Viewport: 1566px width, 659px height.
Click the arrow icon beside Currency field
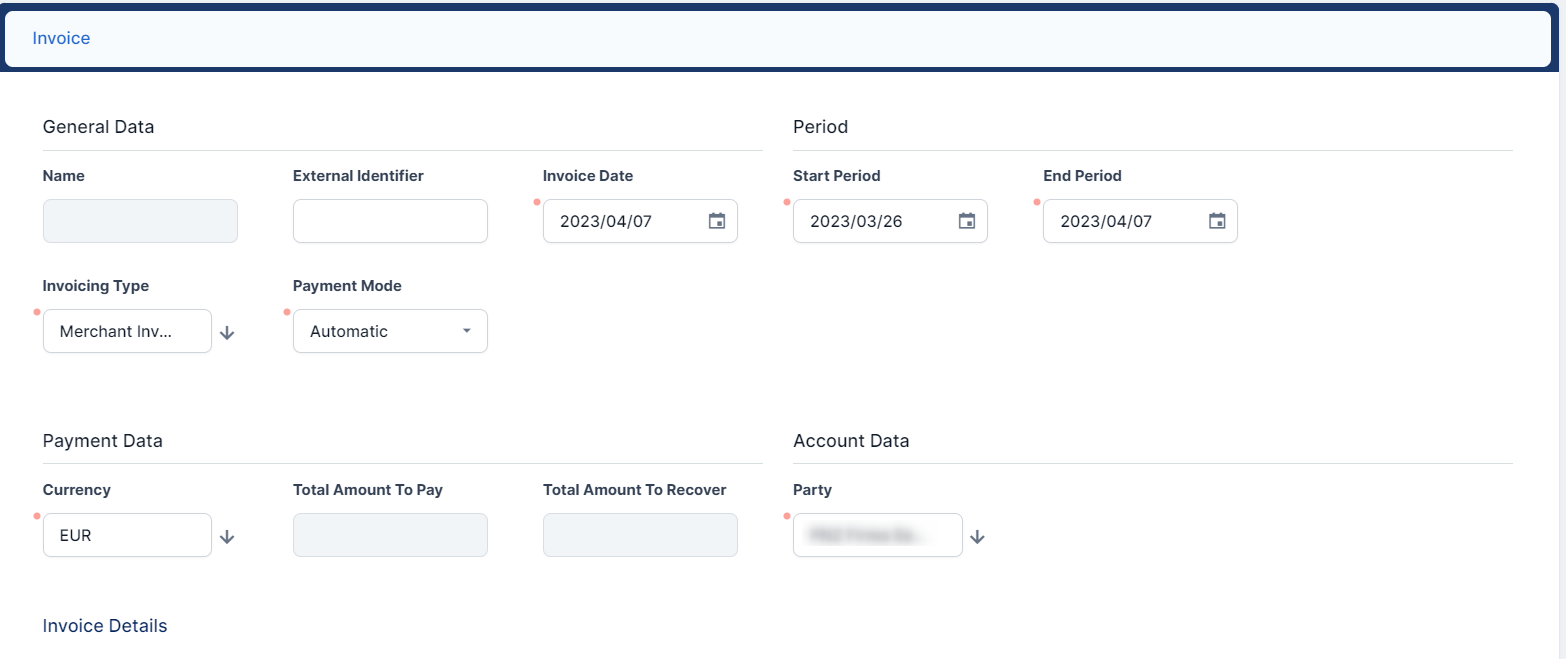(227, 536)
